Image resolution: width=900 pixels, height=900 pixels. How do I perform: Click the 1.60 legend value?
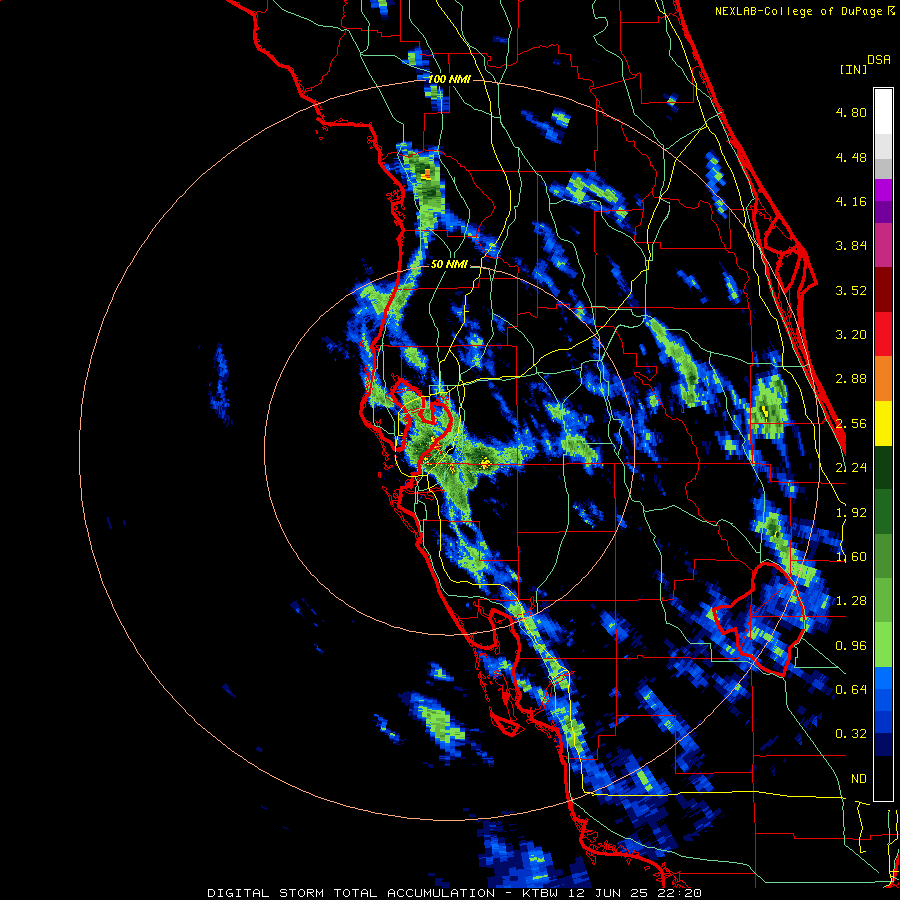tap(851, 557)
